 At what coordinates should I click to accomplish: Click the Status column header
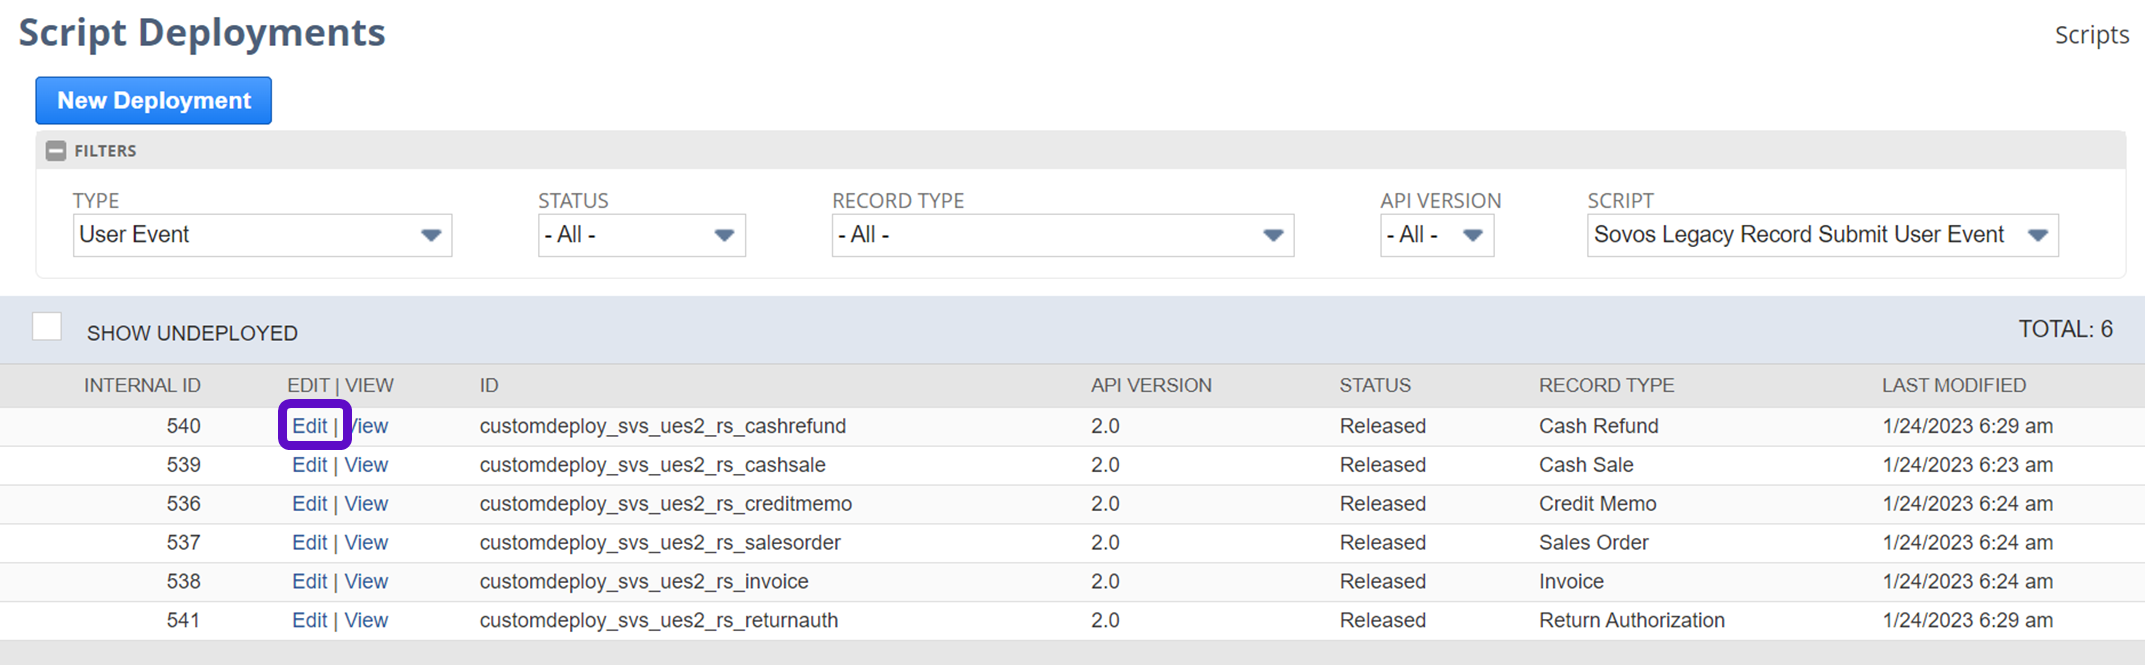[x=1375, y=386]
